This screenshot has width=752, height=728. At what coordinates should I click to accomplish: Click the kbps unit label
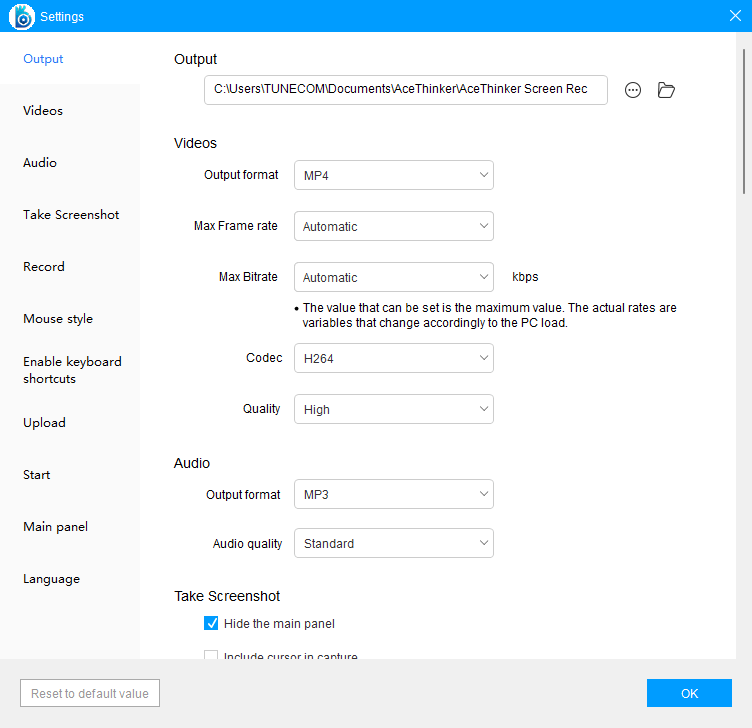525,277
